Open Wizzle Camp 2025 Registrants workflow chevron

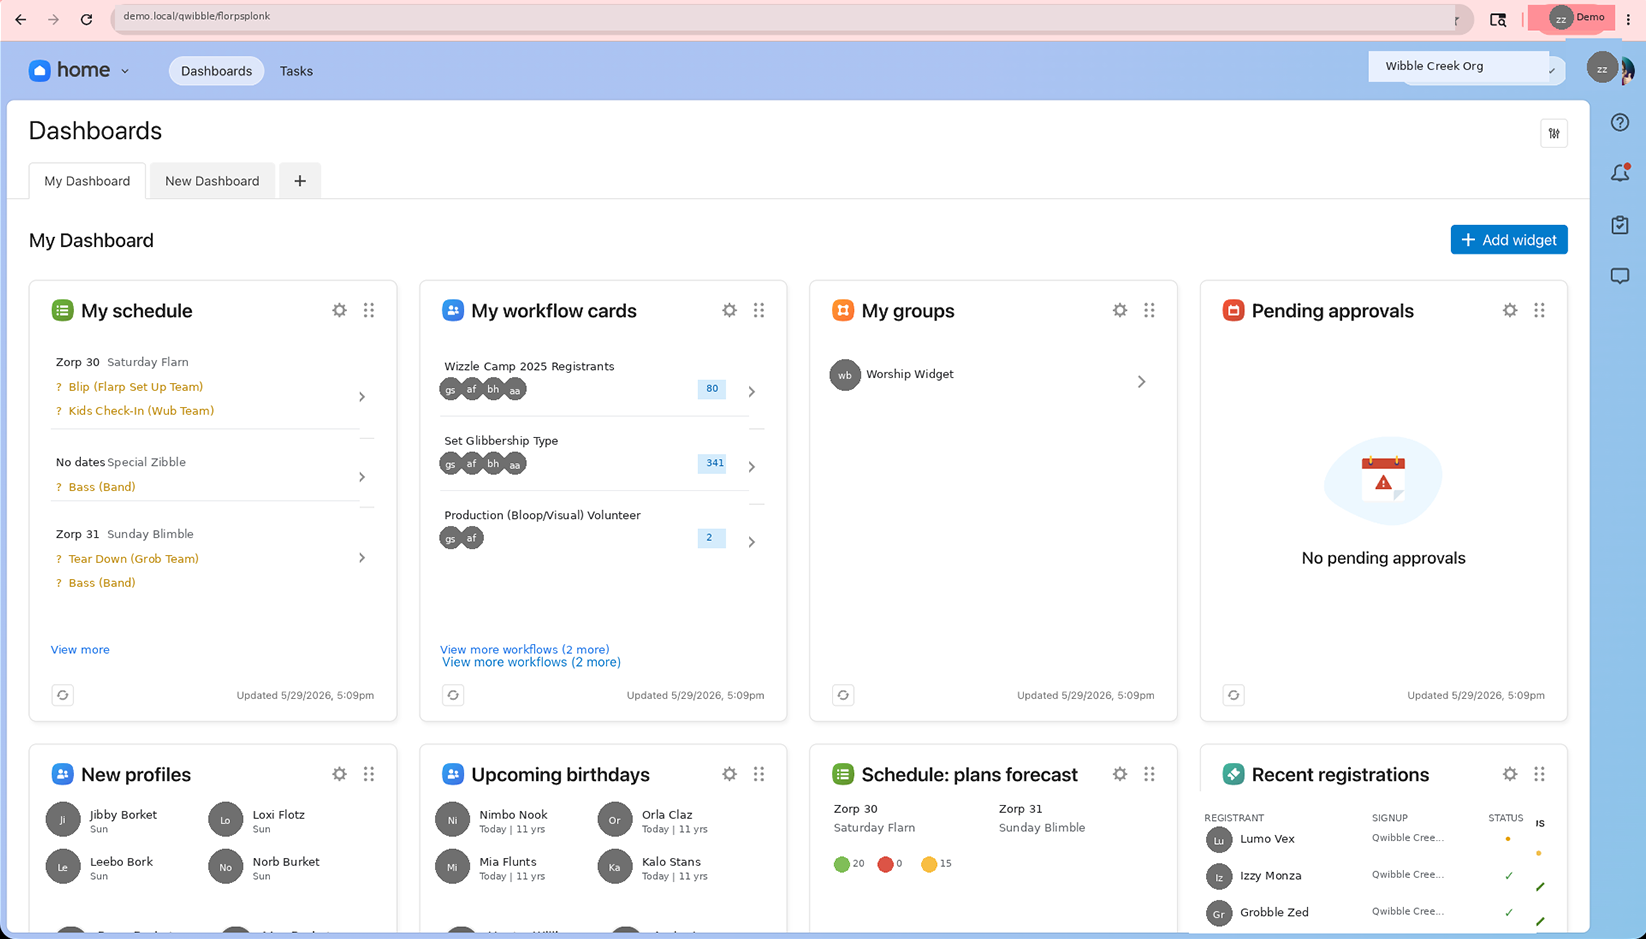pos(752,392)
